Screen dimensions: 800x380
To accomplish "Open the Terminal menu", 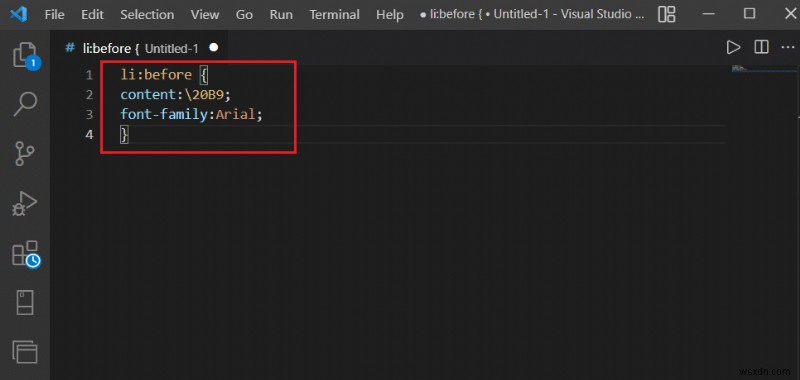I will click(334, 15).
